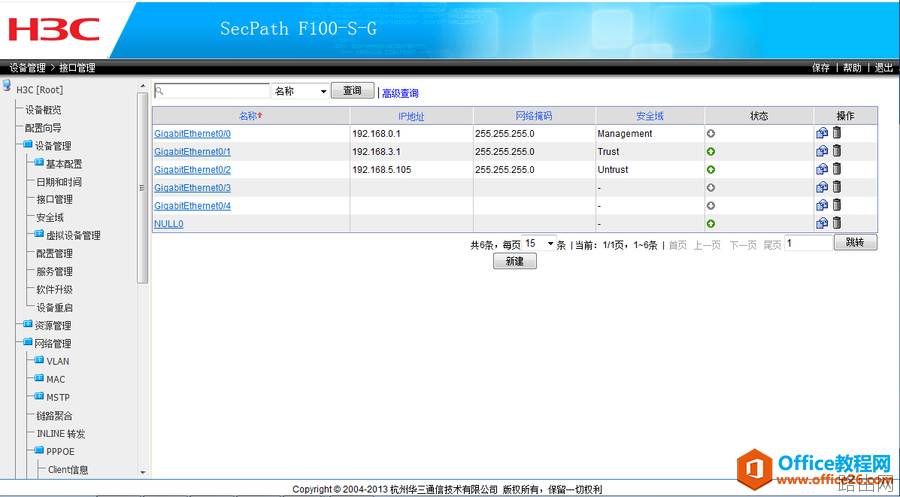
Task: Click the grey status icon of GigabitEthernet0/3
Action: click(x=711, y=188)
